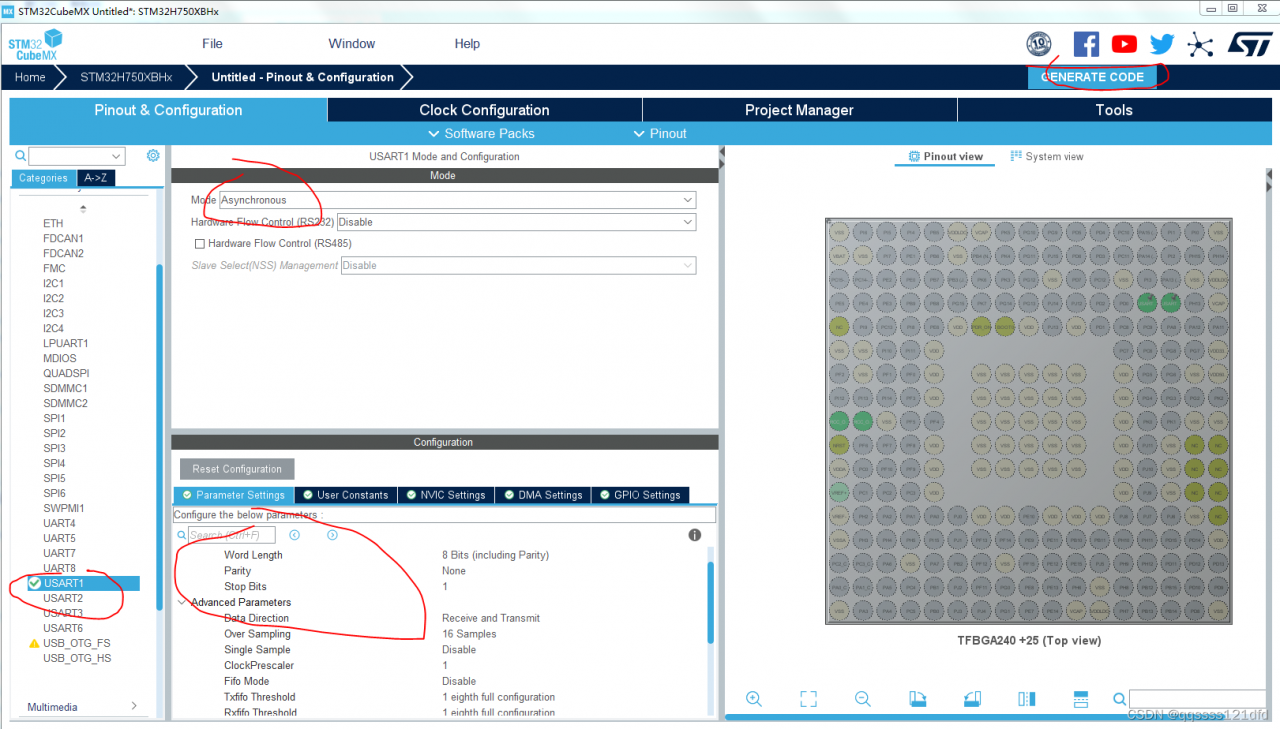1280x729 pixels.
Task: Go to Home breadcrumb
Action: coord(30,77)
